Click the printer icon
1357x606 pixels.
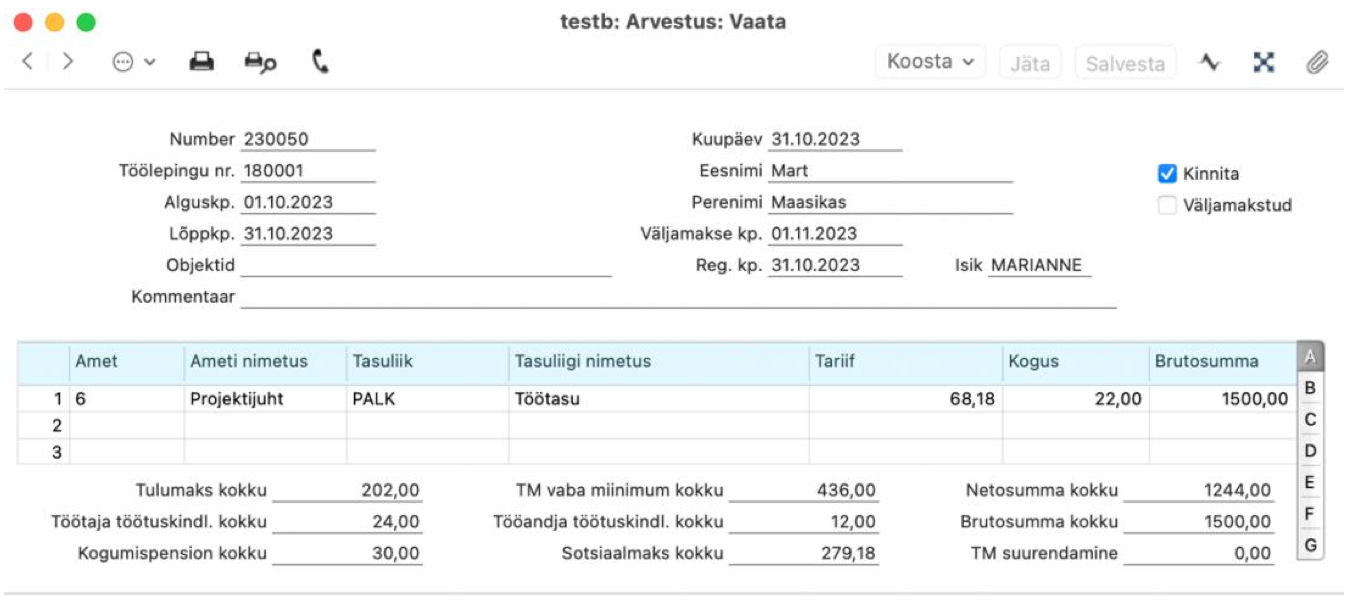[202, 62]
